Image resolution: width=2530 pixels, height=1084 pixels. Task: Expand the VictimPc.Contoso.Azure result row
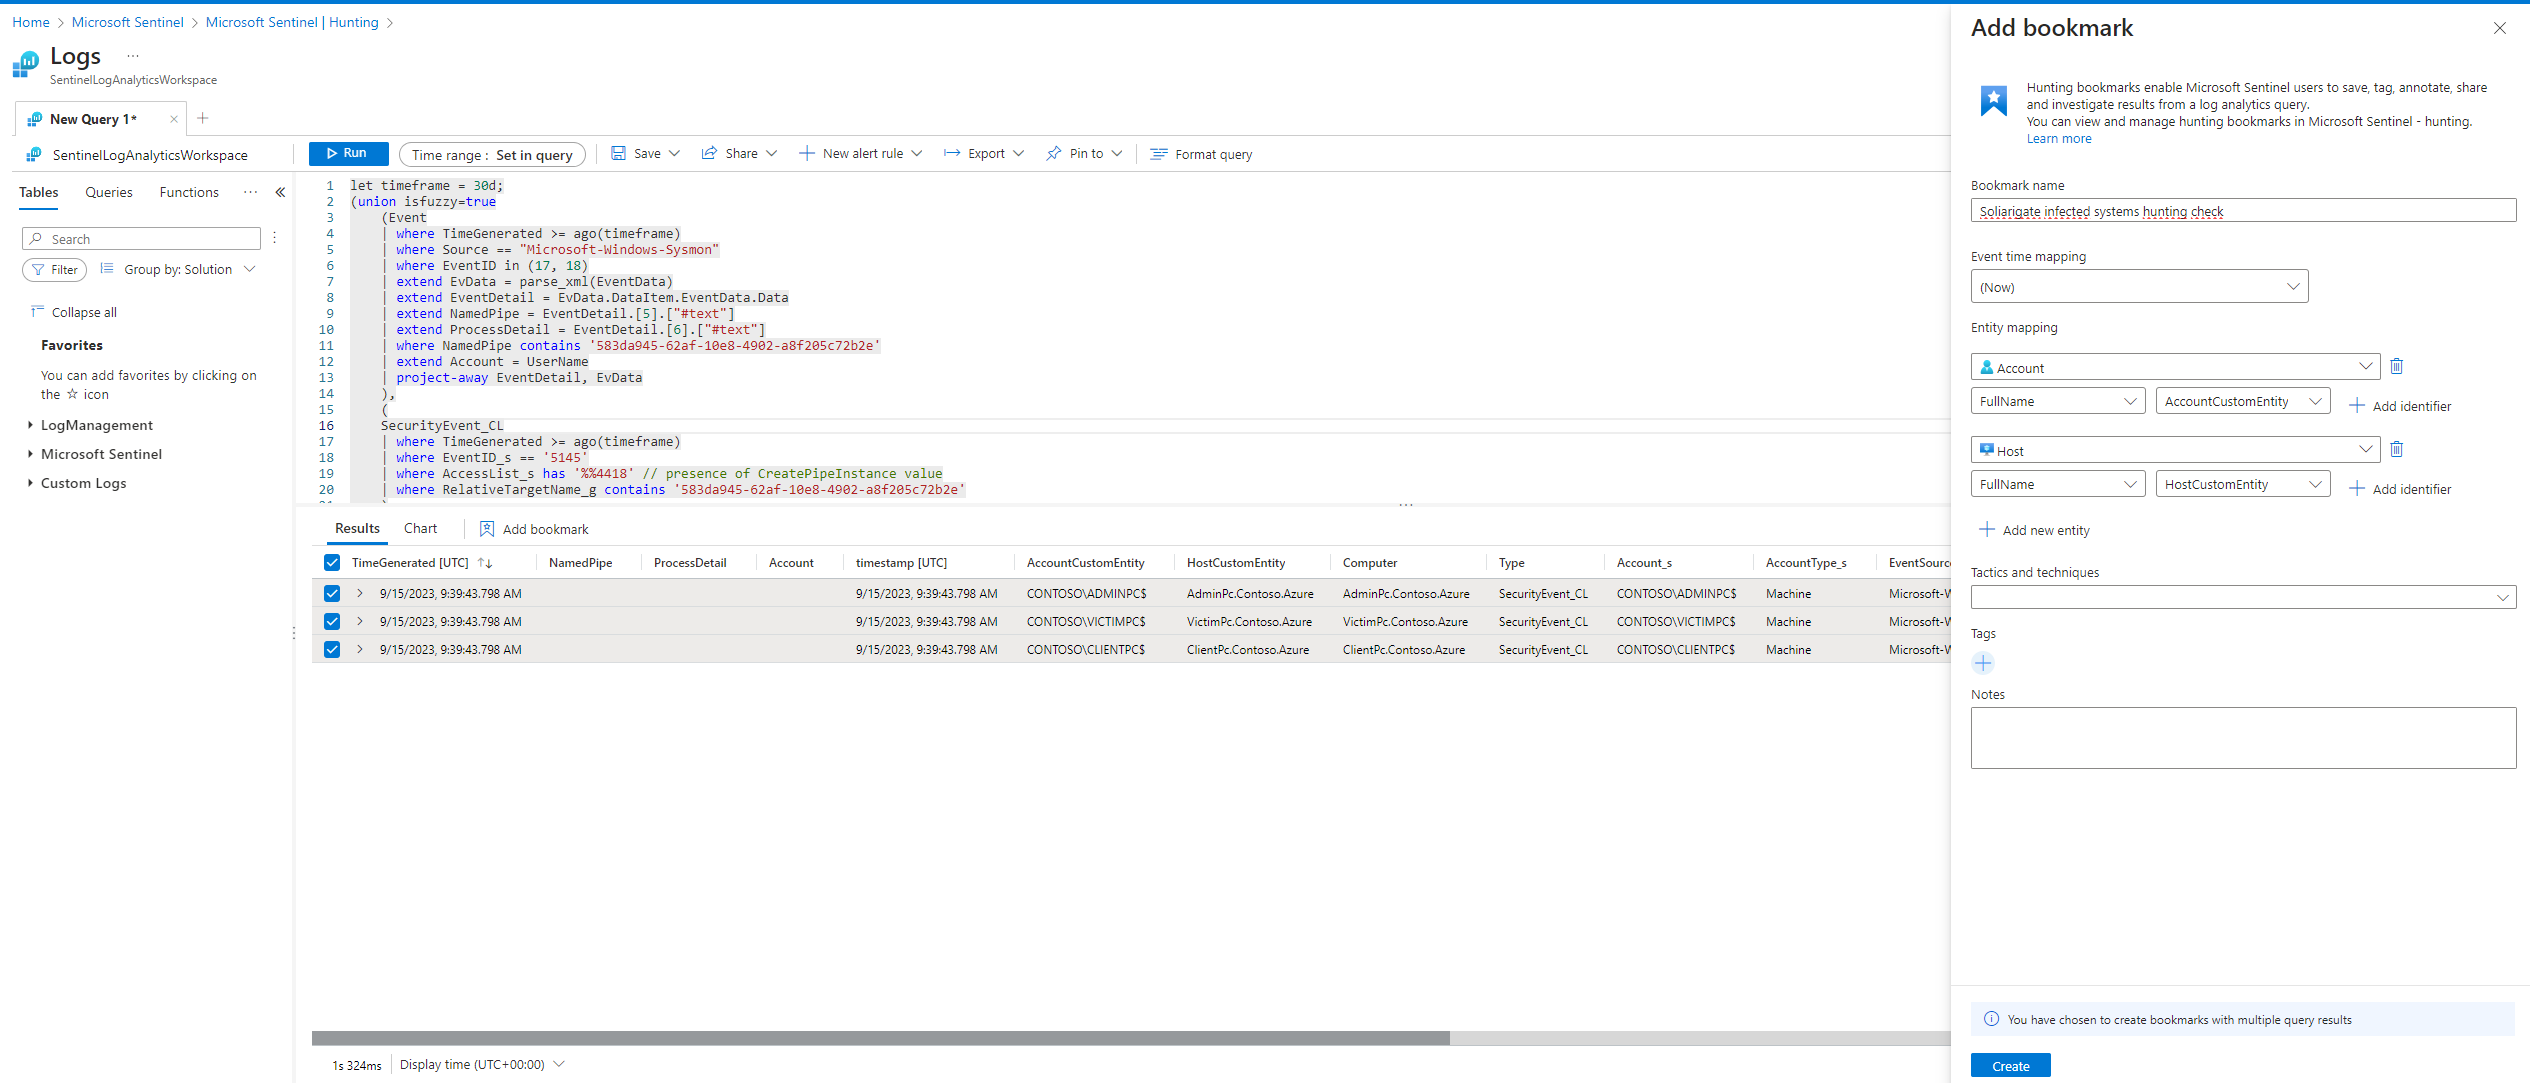click(x=360, y=621)
